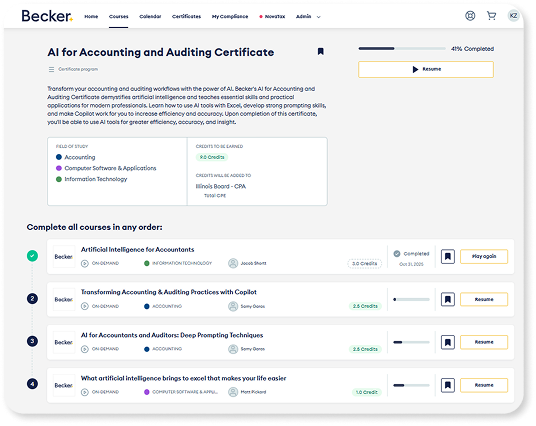Click instructor avatar for Jacob Shortt
The image size is (536, 426).
233,263
